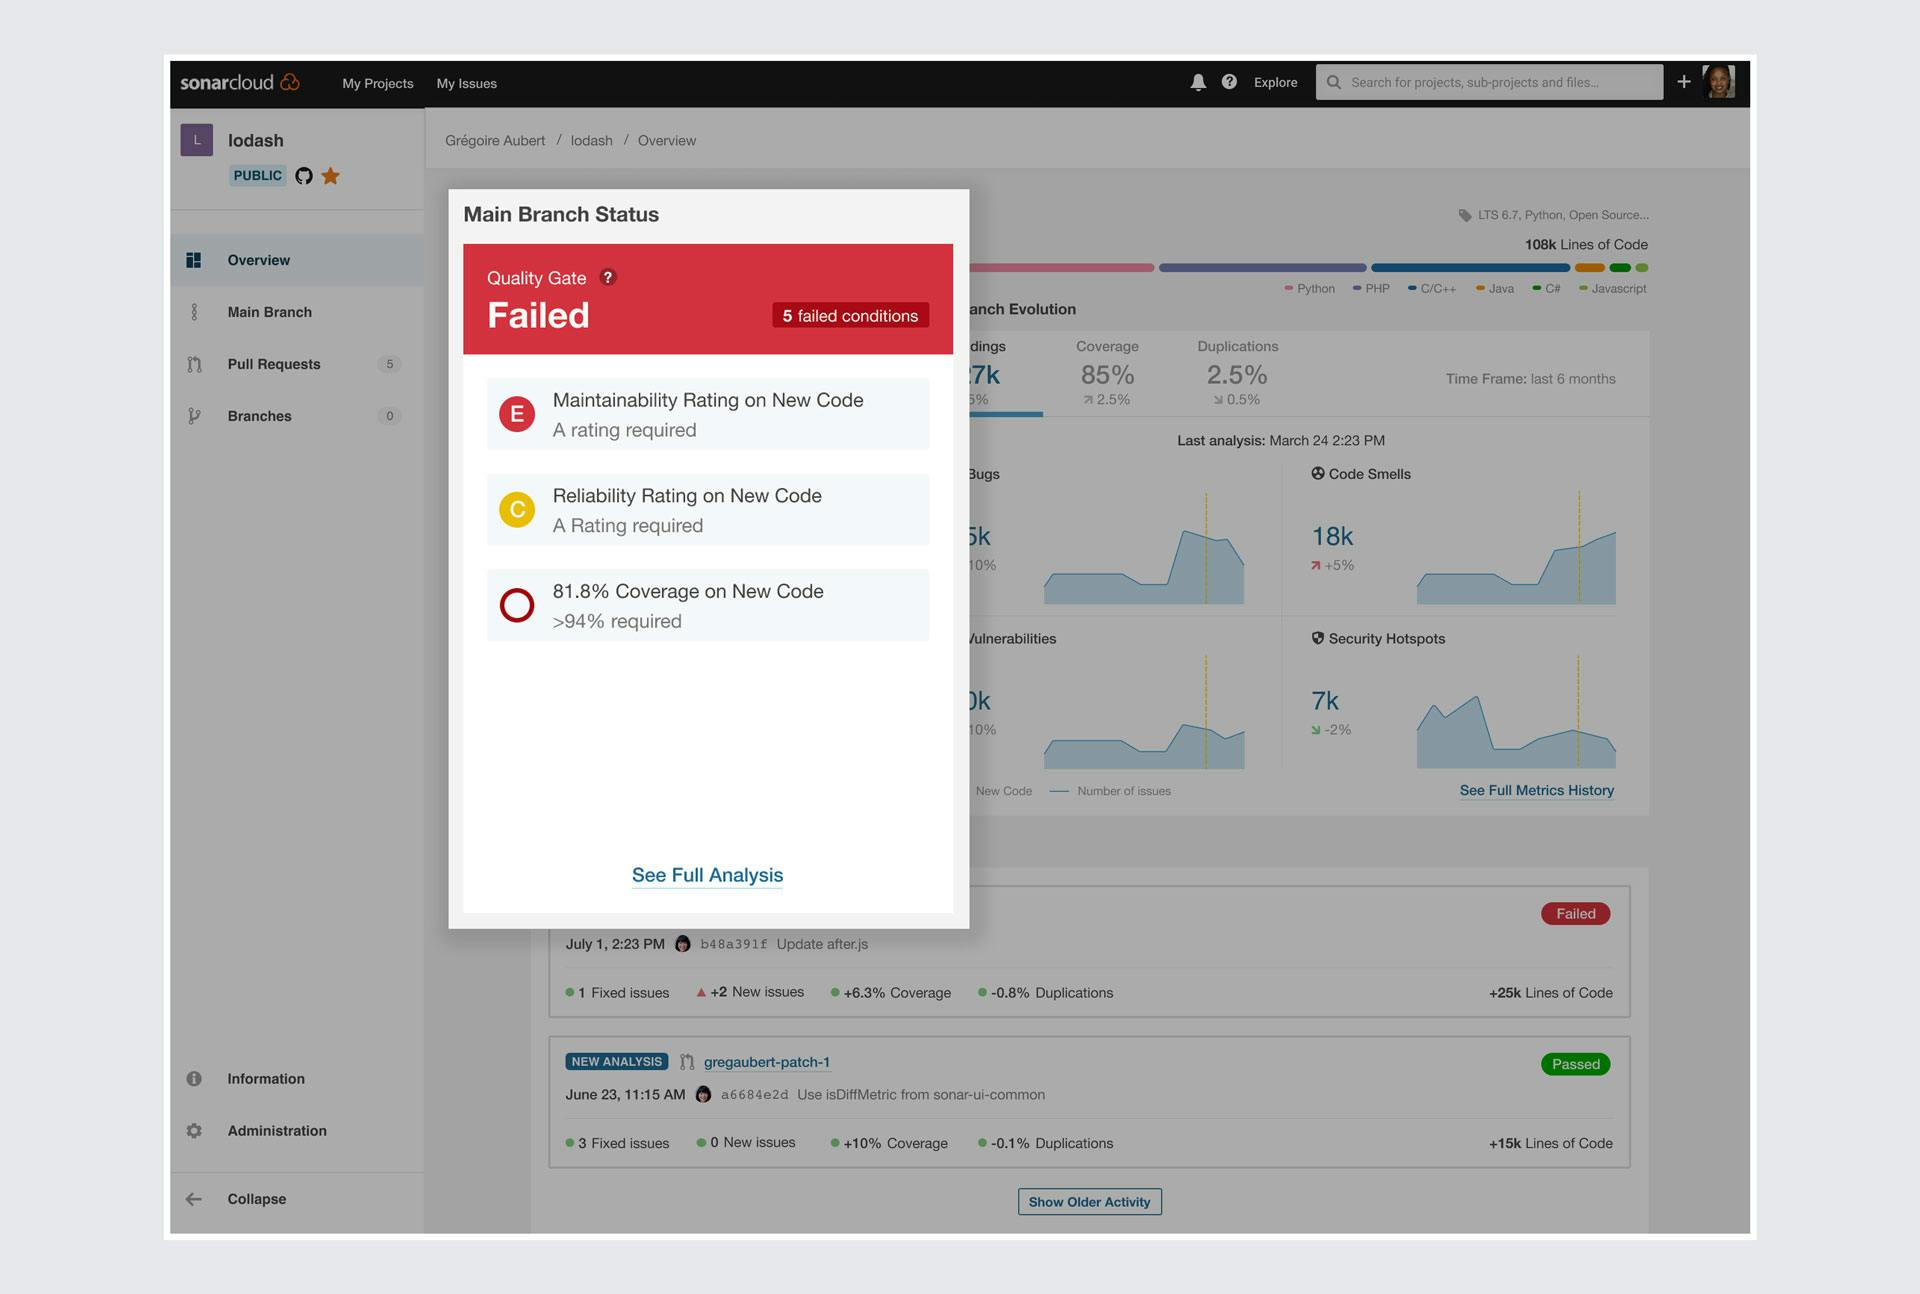Select the Duplications 2.5% metric tab

tap(1237, 373)
